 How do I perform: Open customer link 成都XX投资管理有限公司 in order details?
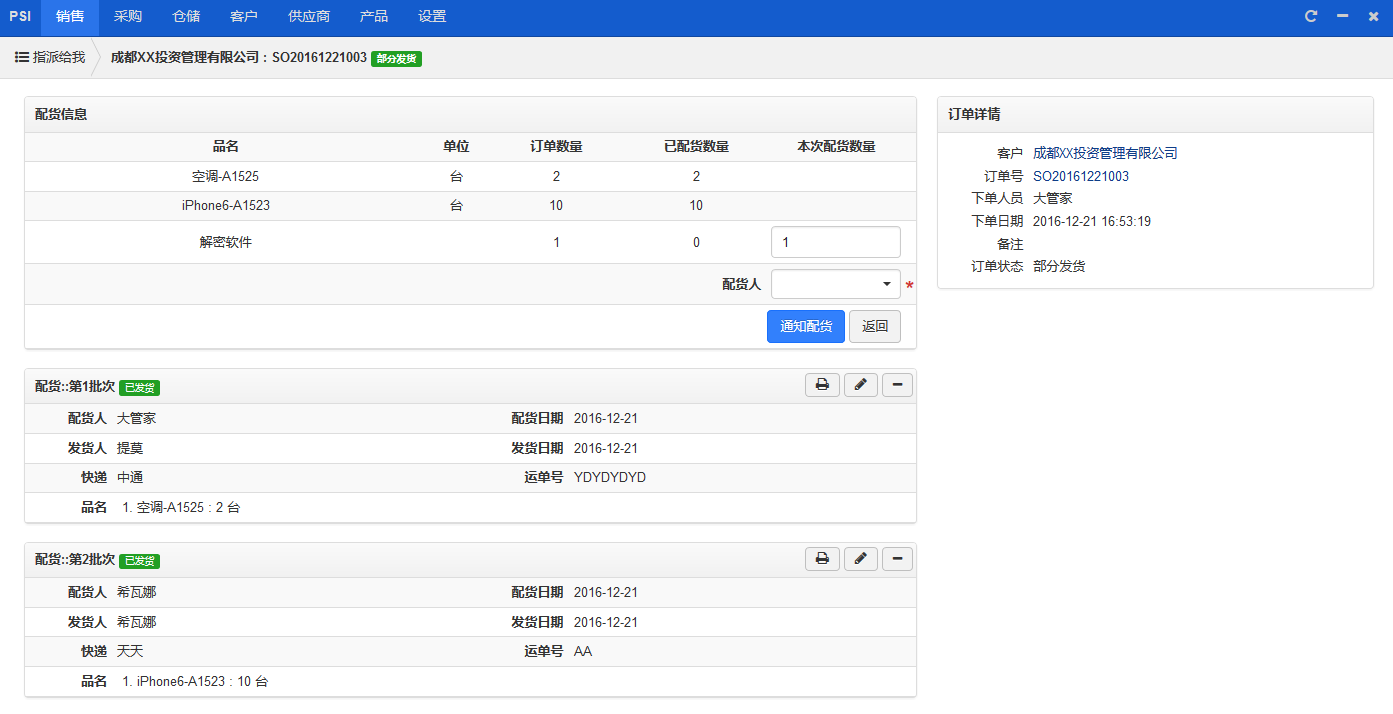1105,153
